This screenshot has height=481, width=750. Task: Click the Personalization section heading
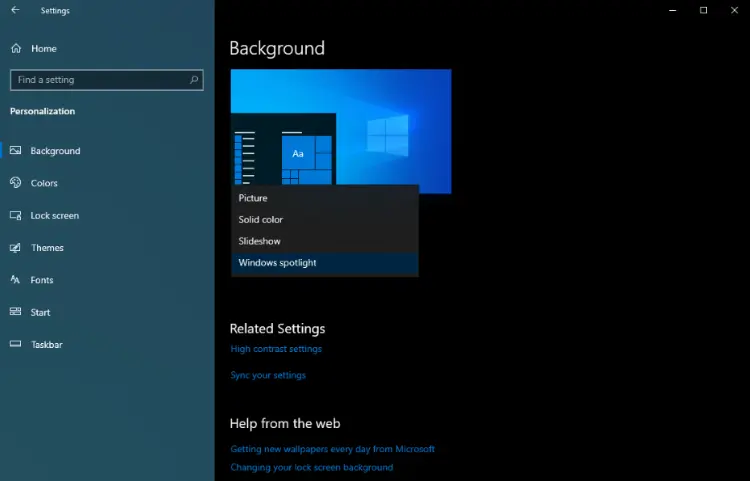[x=43, y=111]
